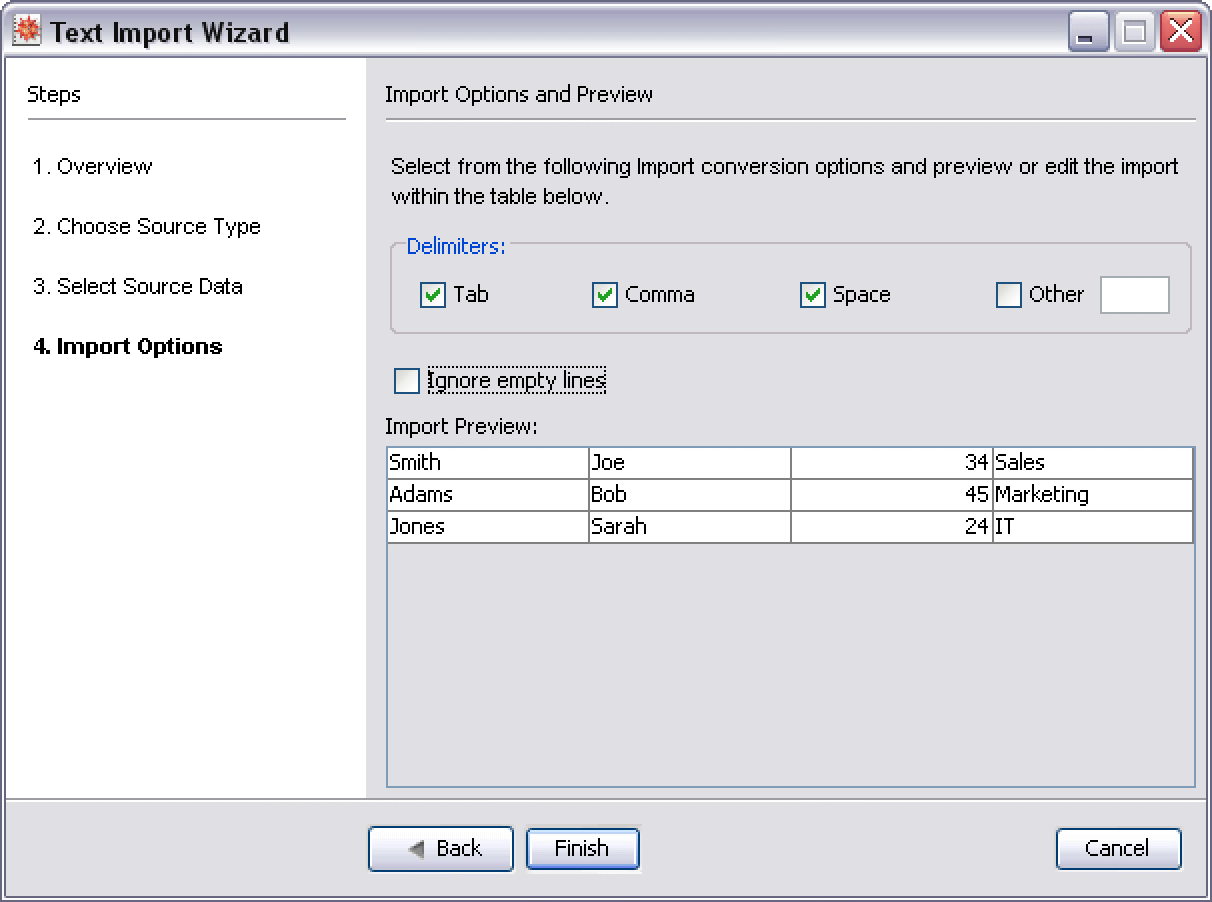This screenshot has width=1212, height=902.
Task: Click the Other delimiter text field
Action: [x=1134, y=295]
